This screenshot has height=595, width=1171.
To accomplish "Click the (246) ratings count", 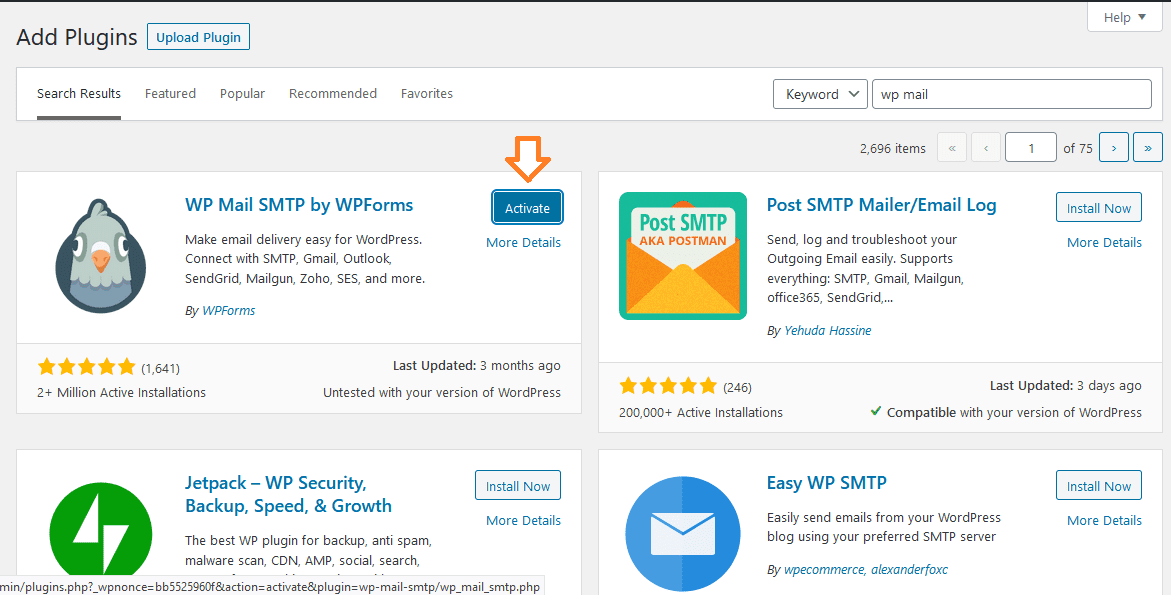I will click(737, 387).
